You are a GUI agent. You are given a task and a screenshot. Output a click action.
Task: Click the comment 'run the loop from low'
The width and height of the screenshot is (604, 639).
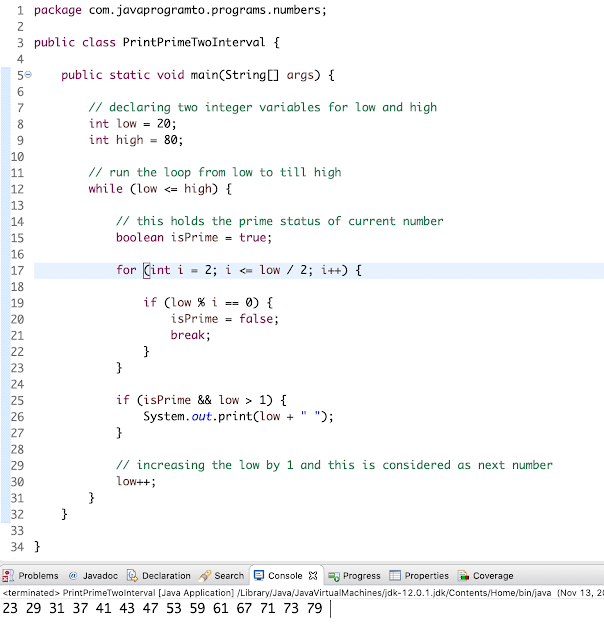point(215,172)
